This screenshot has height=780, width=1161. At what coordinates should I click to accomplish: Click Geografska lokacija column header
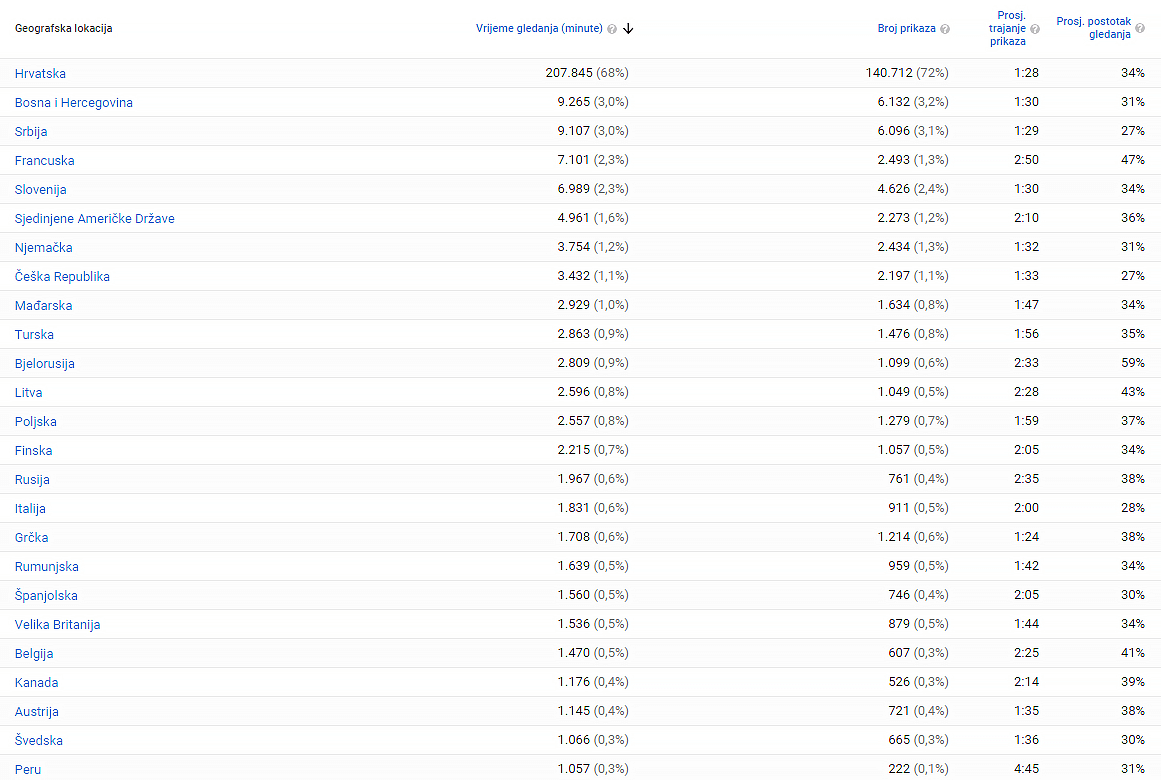point(63,29)
